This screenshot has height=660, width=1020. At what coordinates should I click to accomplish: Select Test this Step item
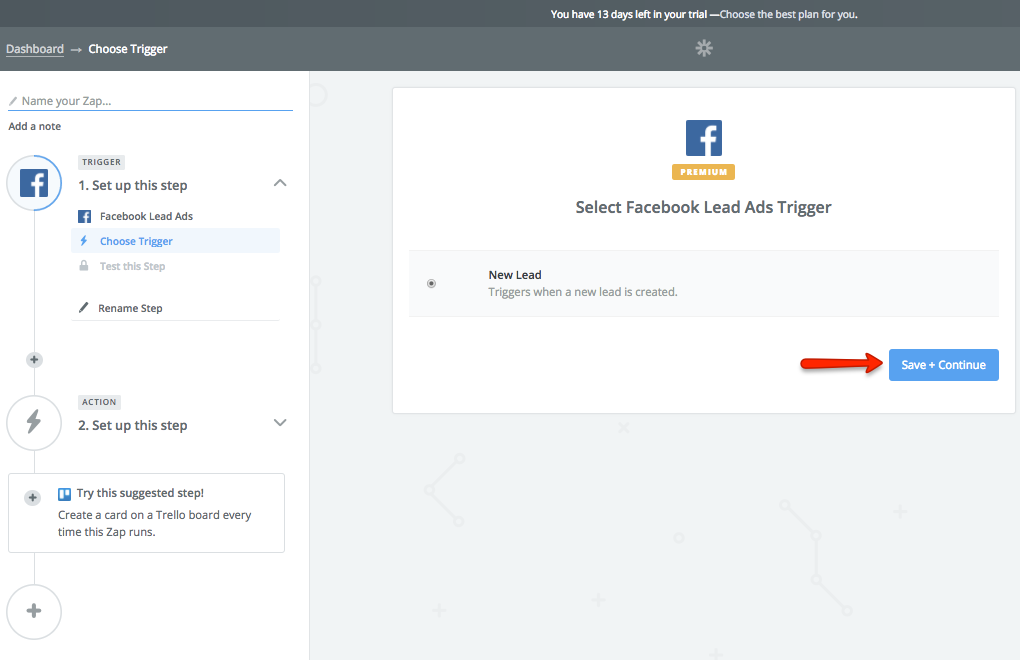point(176,266)
